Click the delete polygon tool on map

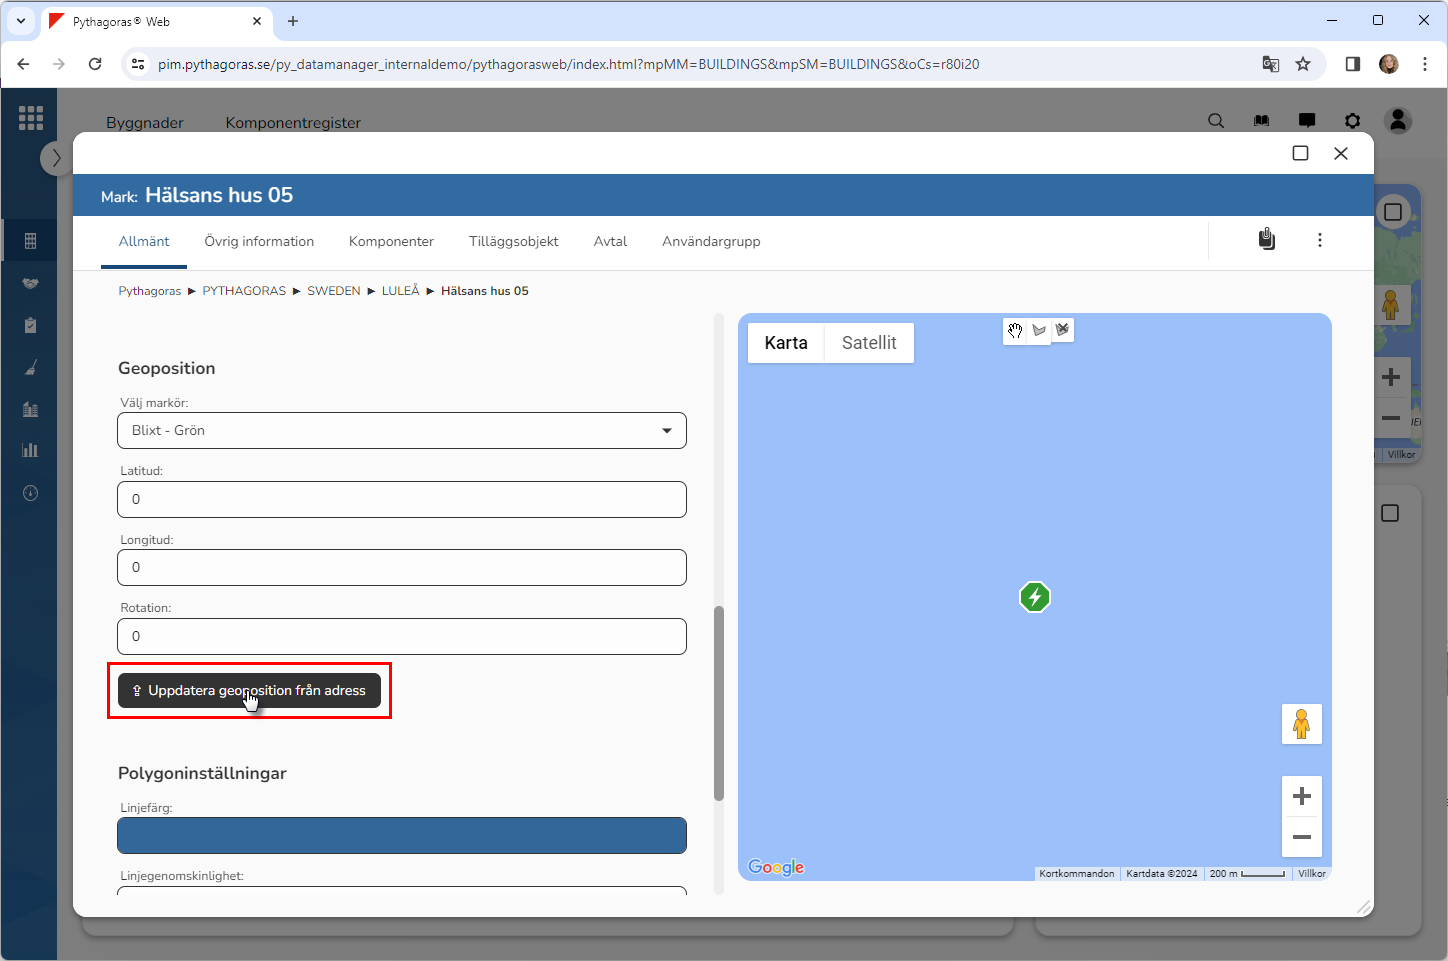tap(1062, 329)
